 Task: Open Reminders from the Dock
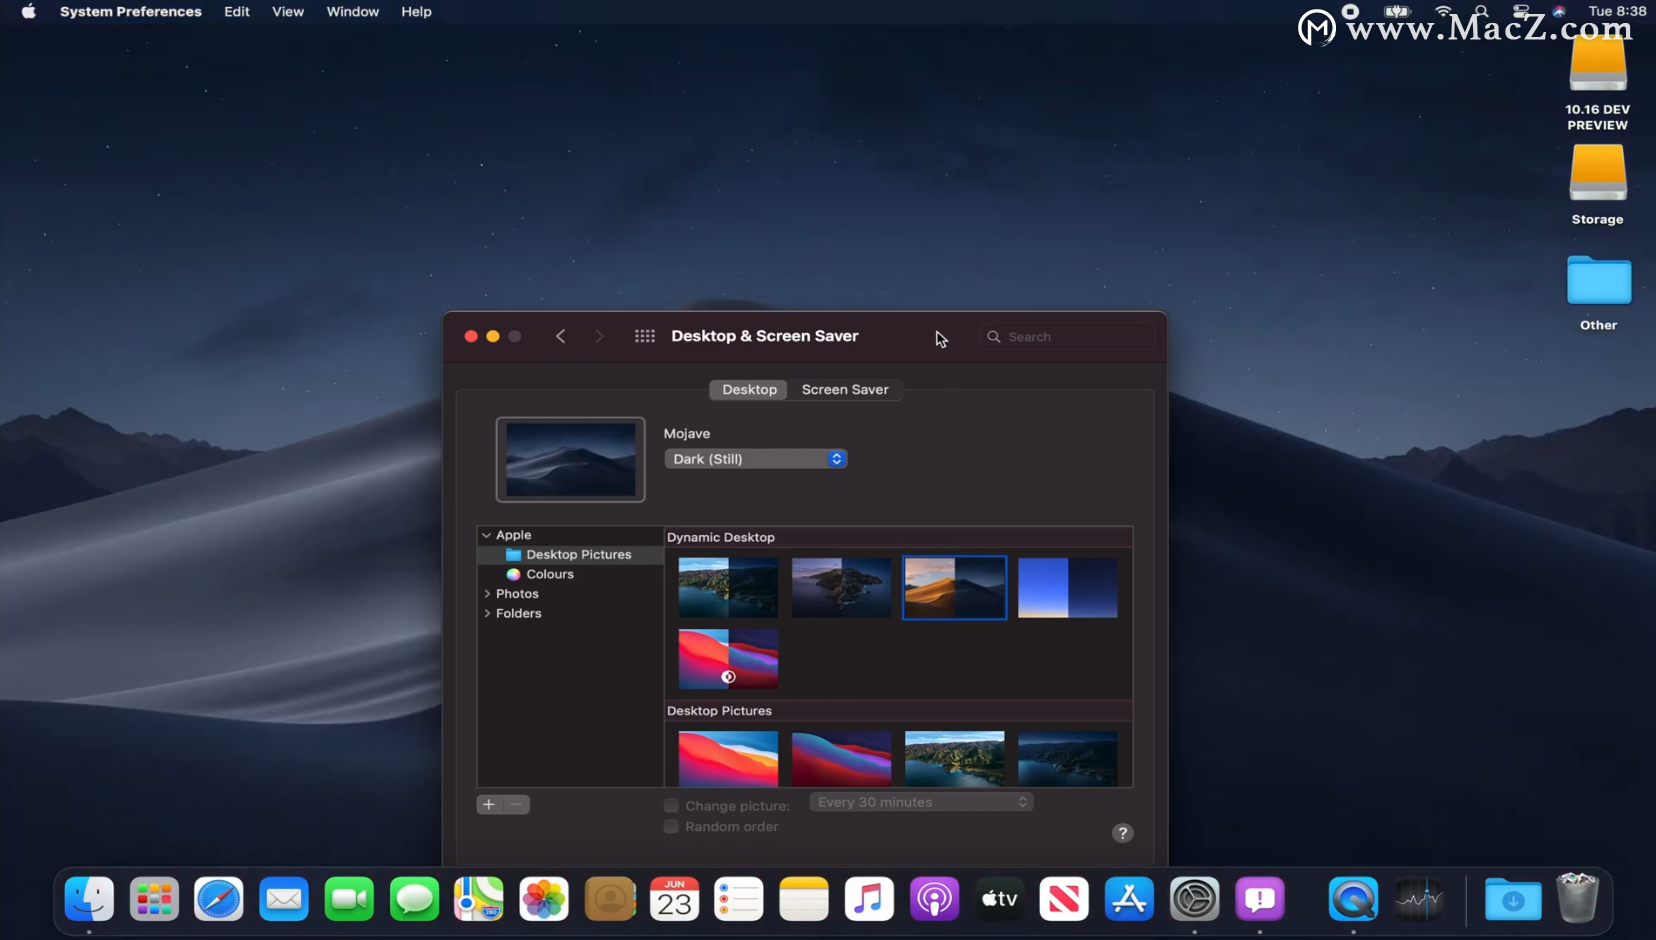pos(739,899)
